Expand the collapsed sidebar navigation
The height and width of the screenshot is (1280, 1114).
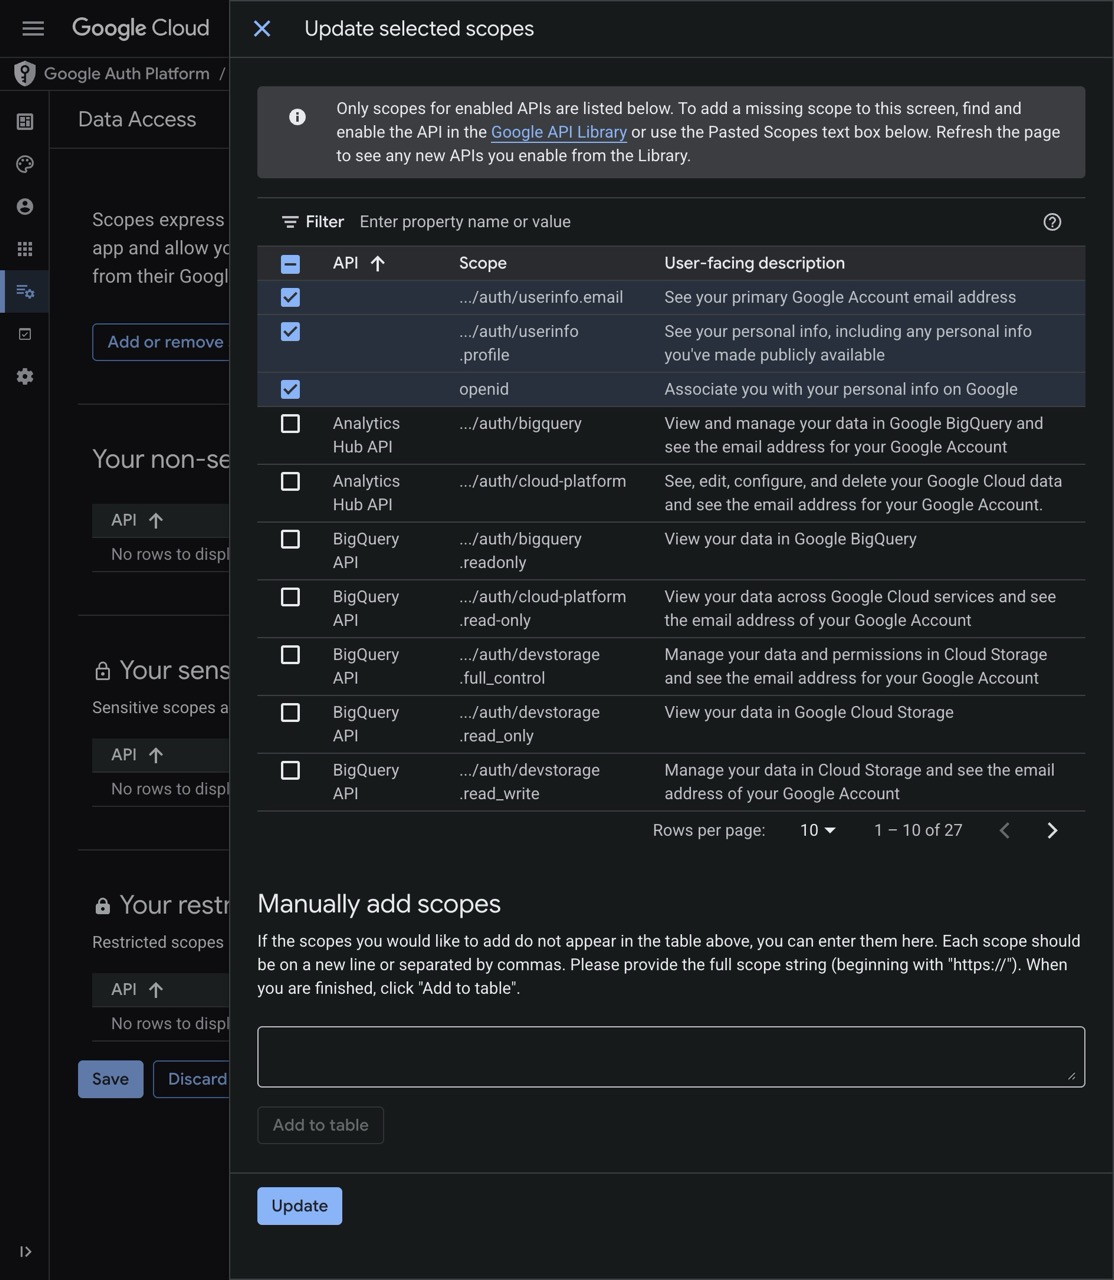25,1252
